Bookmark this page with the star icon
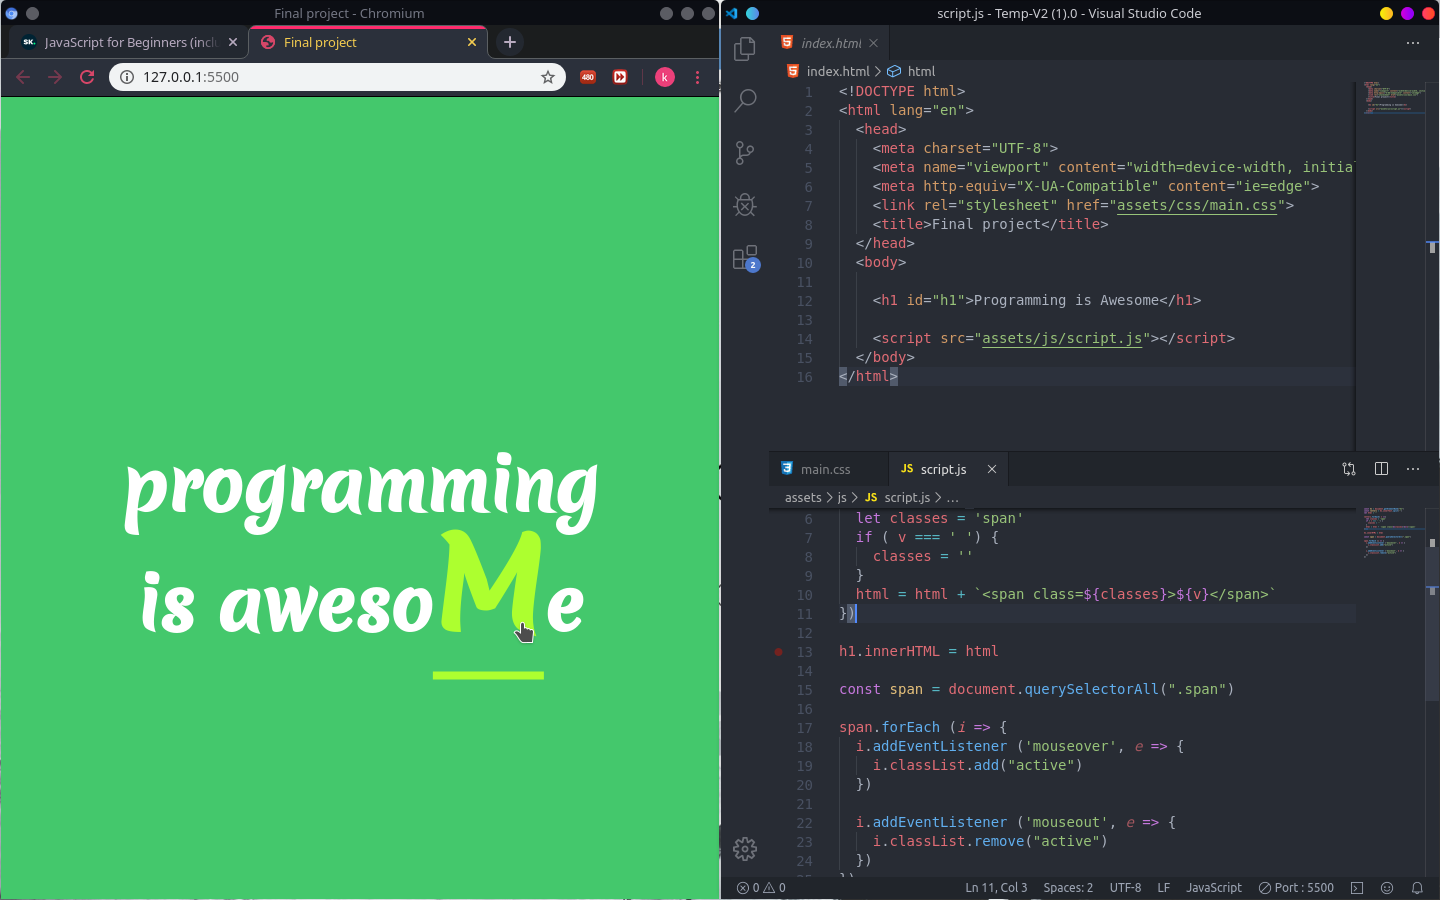 pos(548,77)
